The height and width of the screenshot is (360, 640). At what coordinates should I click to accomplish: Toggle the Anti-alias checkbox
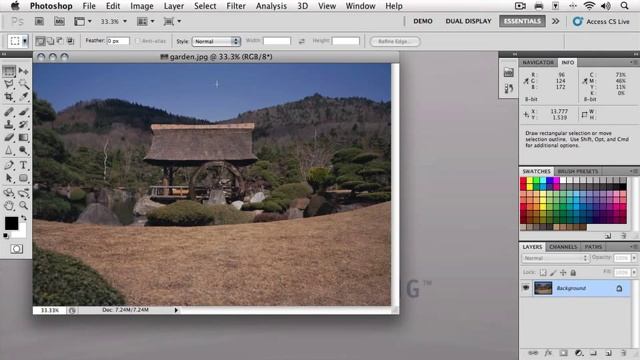tap(138, 41)
